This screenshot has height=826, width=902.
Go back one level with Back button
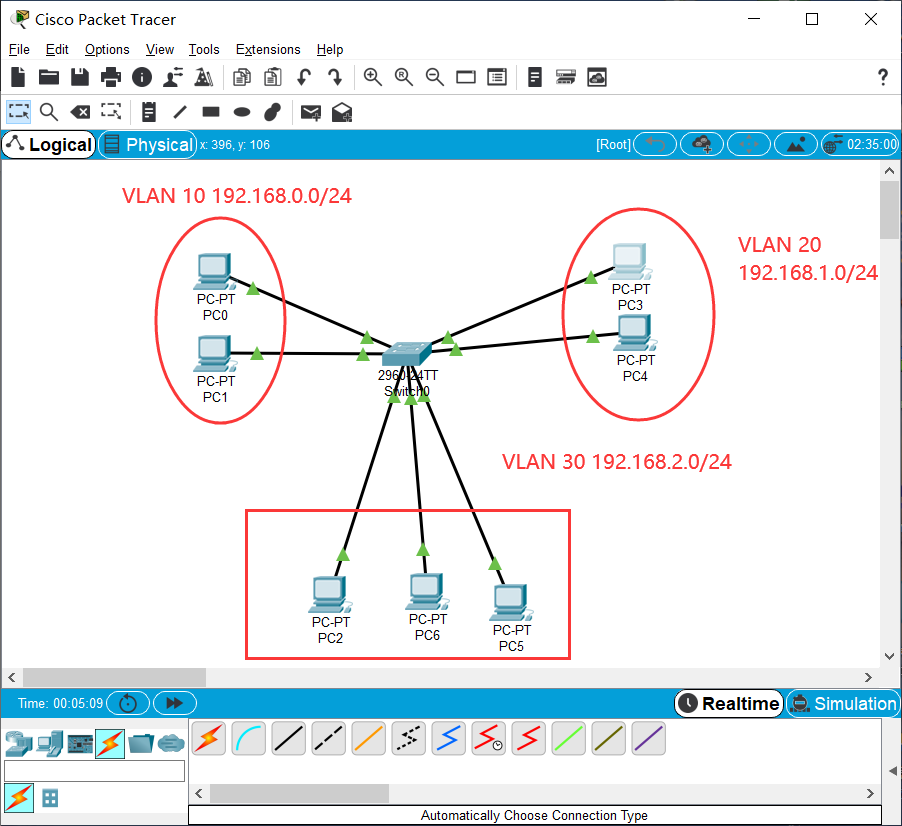tap(655, 144)
